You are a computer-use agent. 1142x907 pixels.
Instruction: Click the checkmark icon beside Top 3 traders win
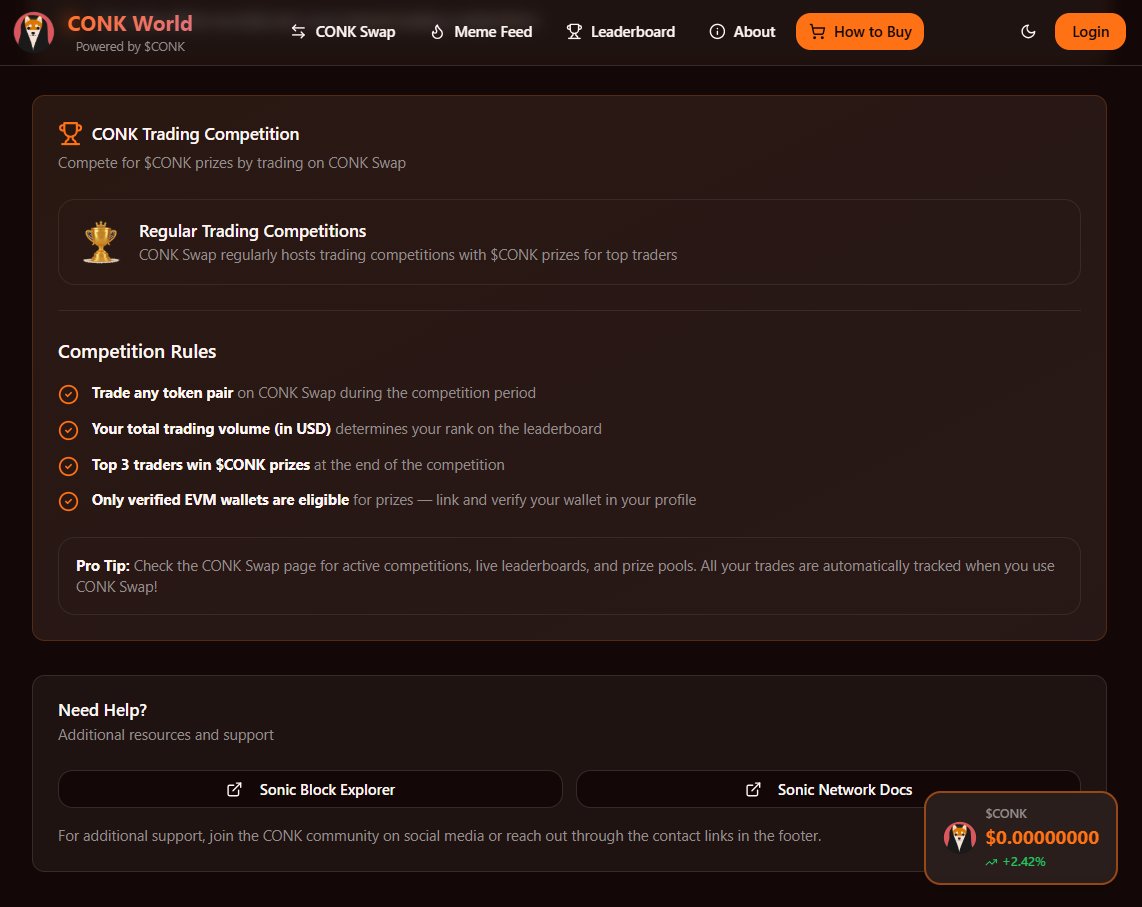(68, 466)
